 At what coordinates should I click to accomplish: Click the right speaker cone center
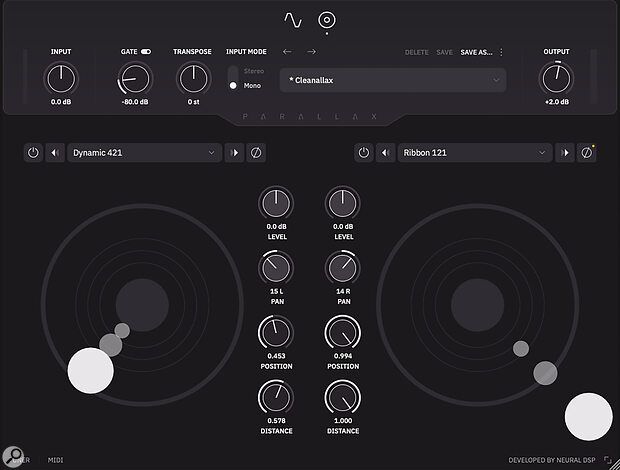(478, 305)
